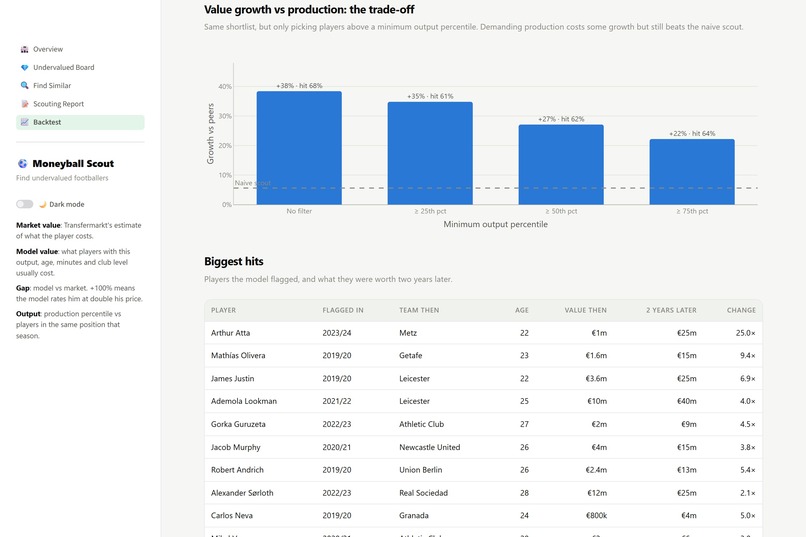Click the ≥ 50th pct bar

pyautogui.click(x=561, y=164)
